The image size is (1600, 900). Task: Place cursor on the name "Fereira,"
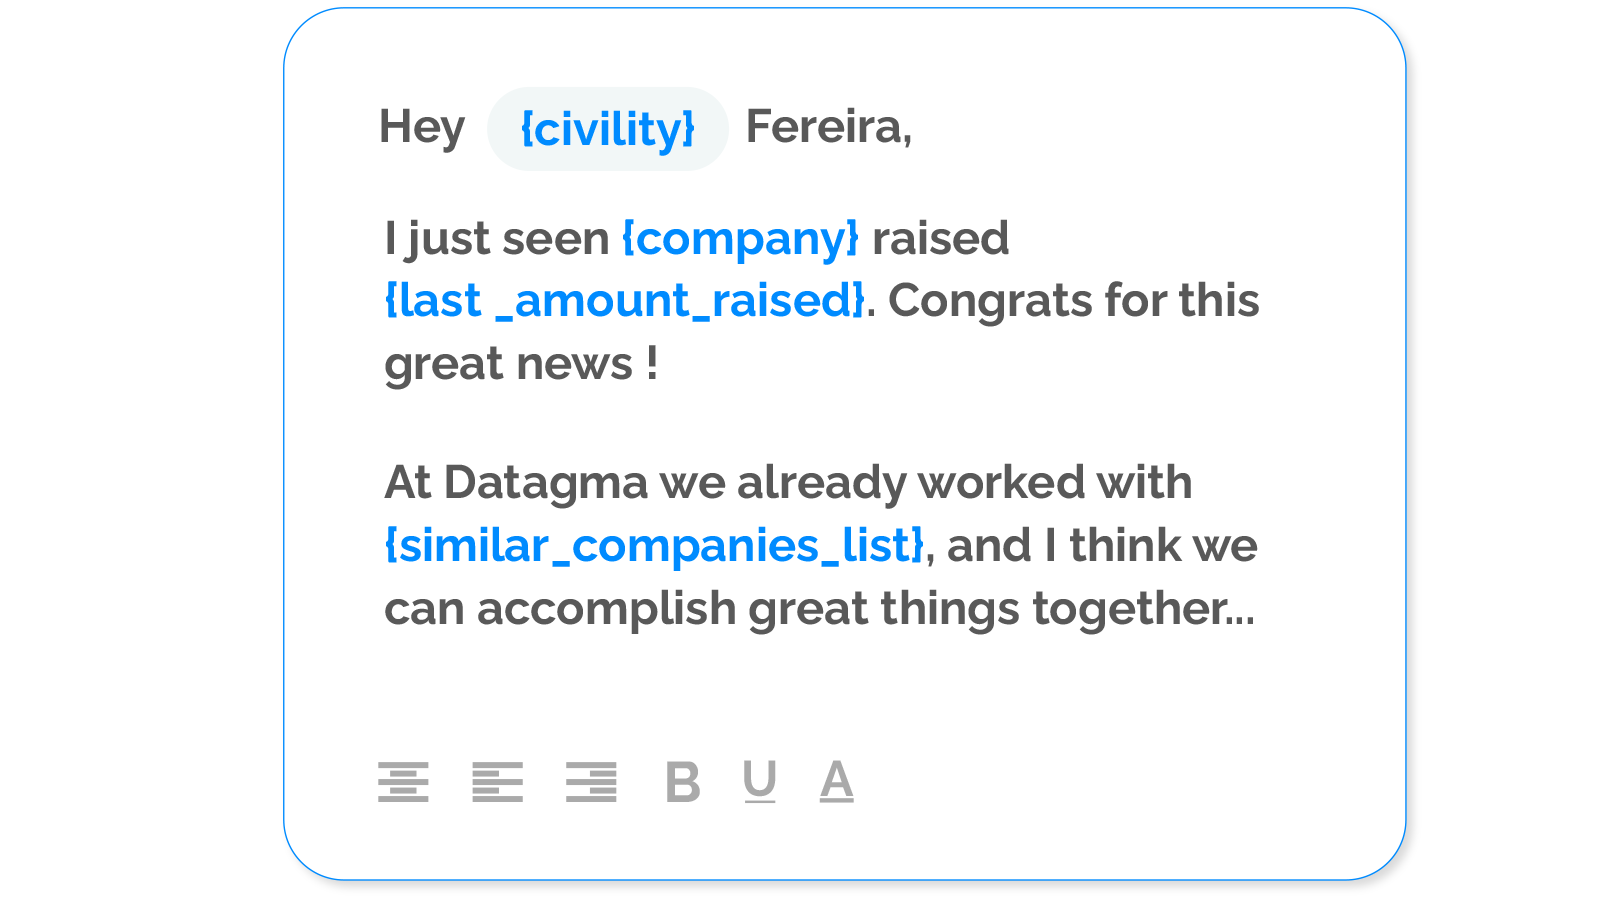(829, 127)
